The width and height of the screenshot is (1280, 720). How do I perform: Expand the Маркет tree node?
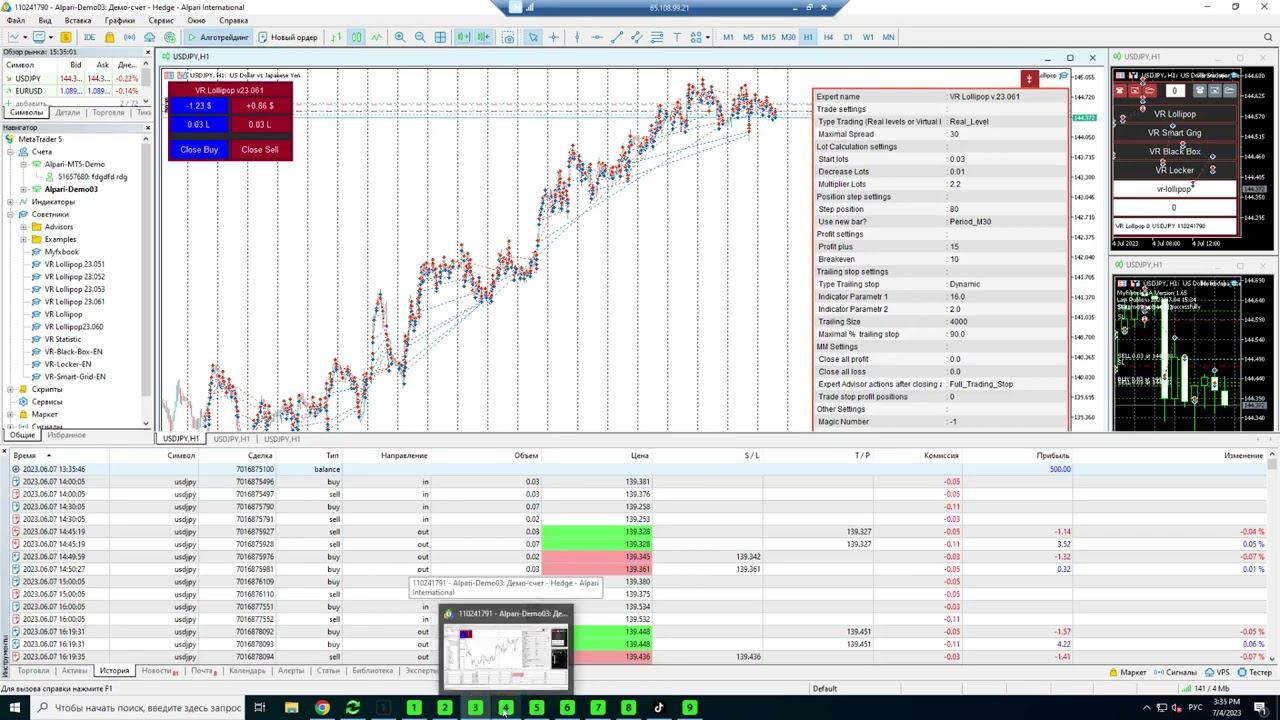click(10, 414)
